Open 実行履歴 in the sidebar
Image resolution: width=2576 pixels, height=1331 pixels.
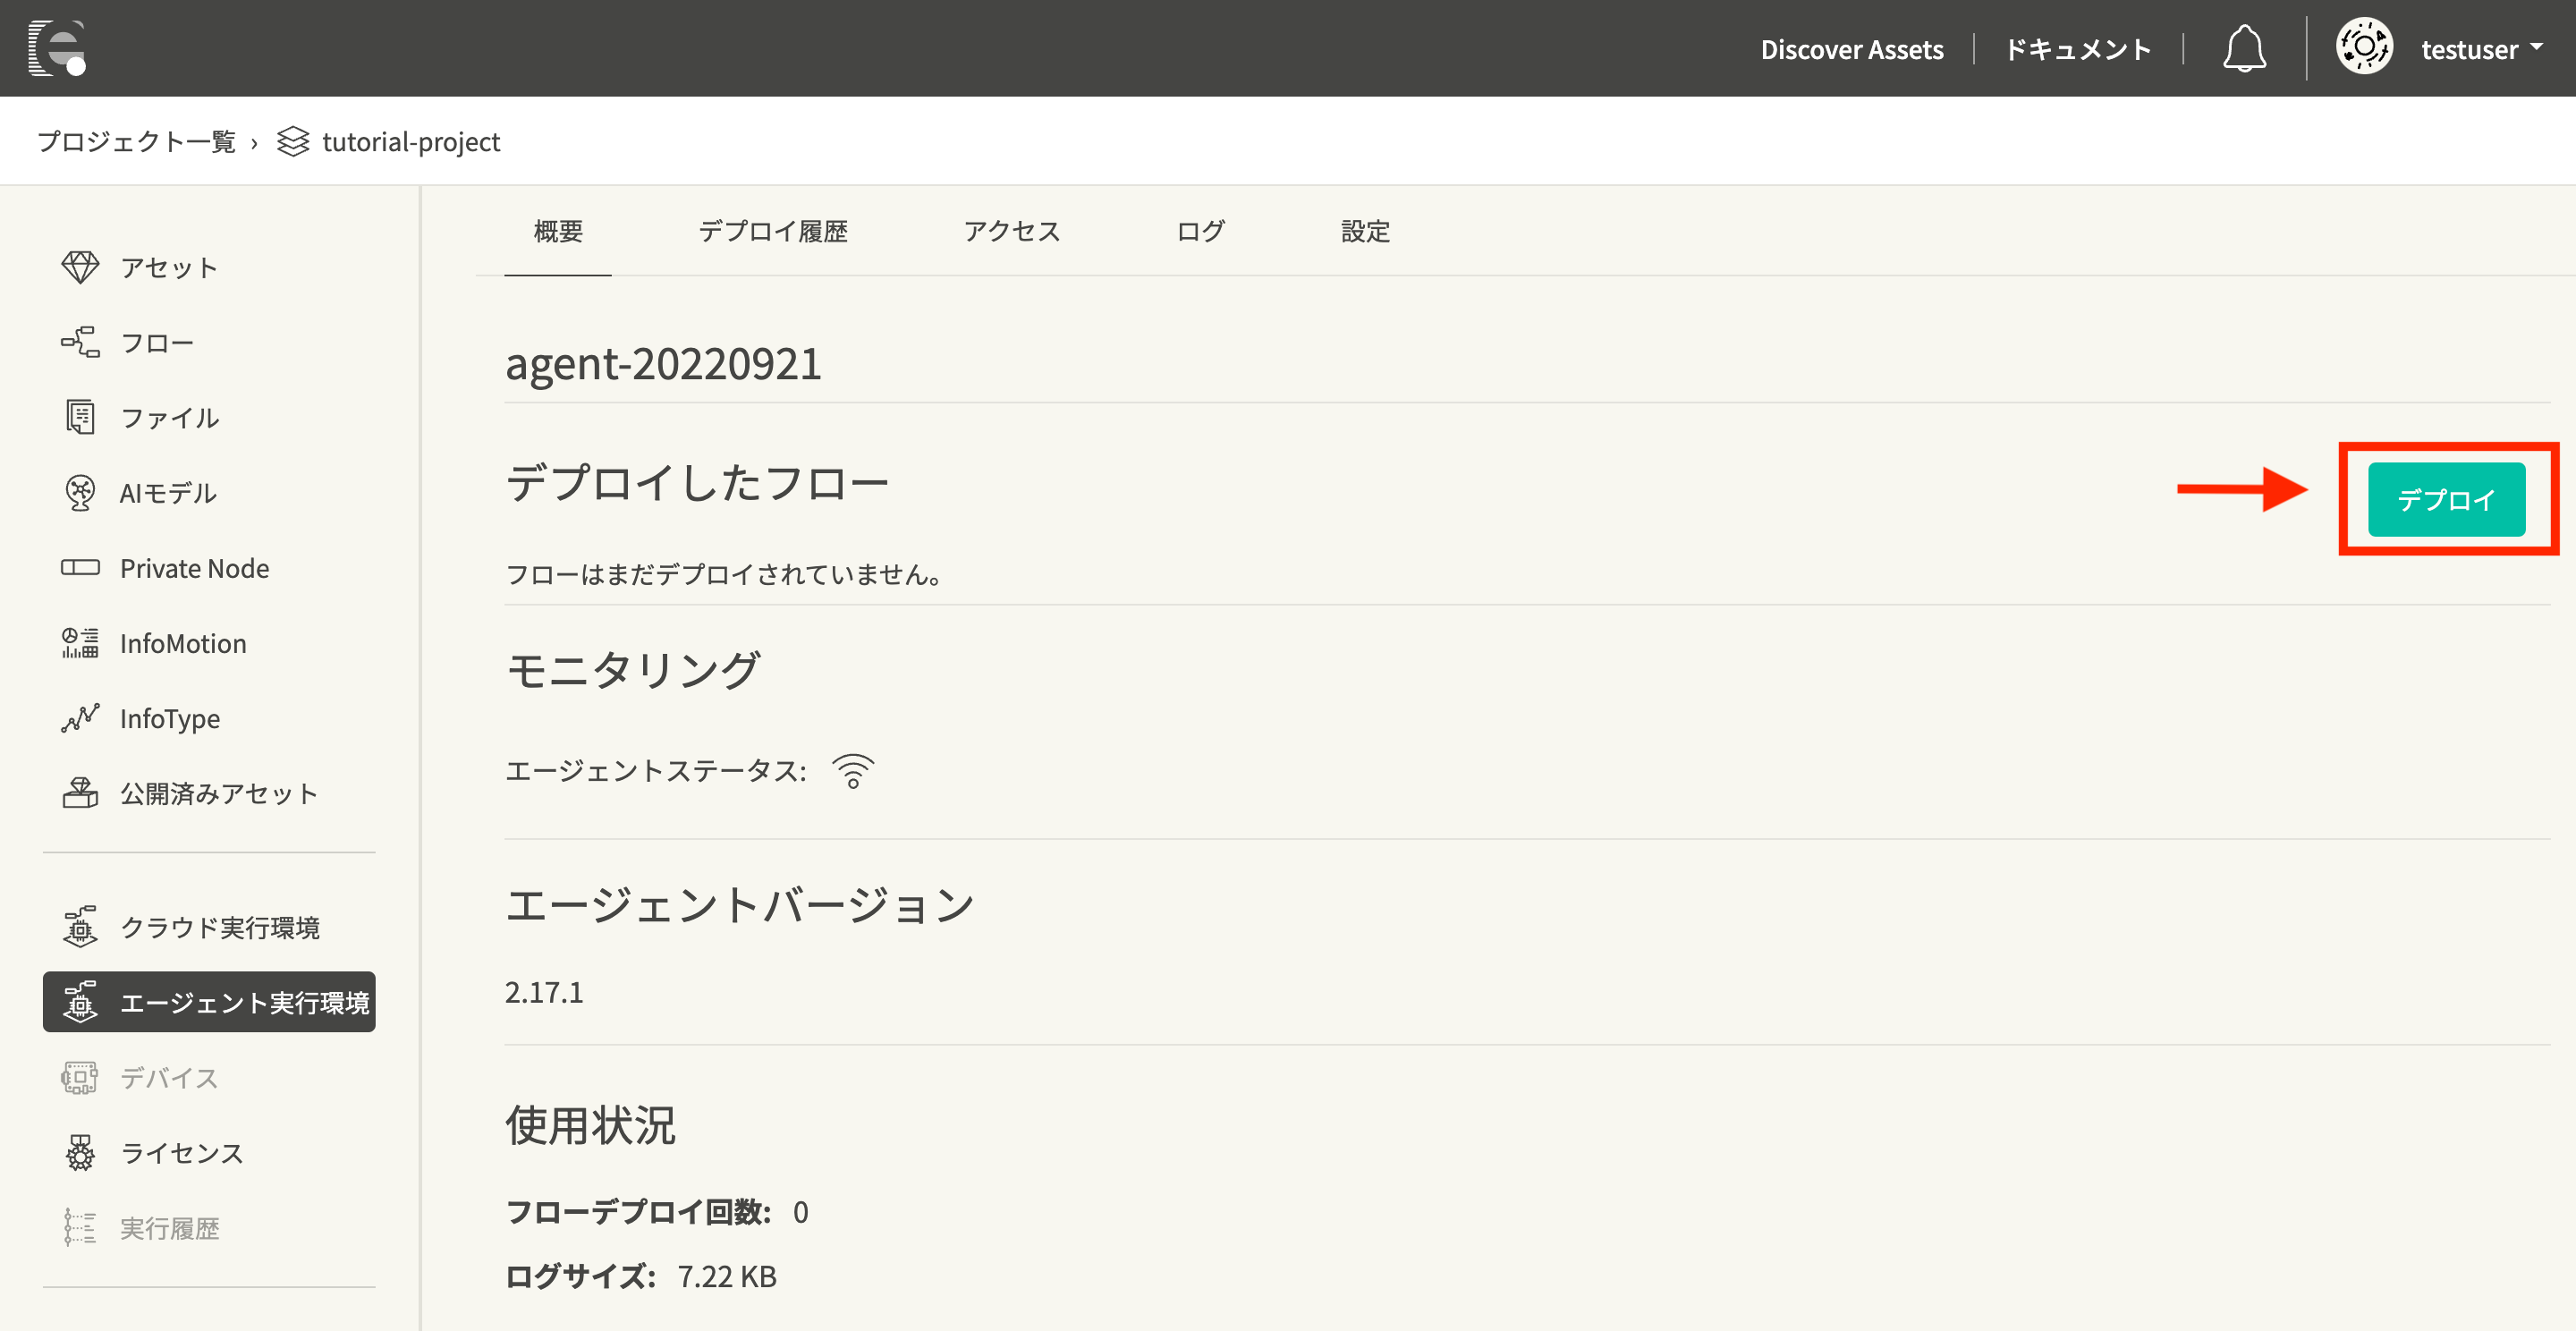point(209,1227)
